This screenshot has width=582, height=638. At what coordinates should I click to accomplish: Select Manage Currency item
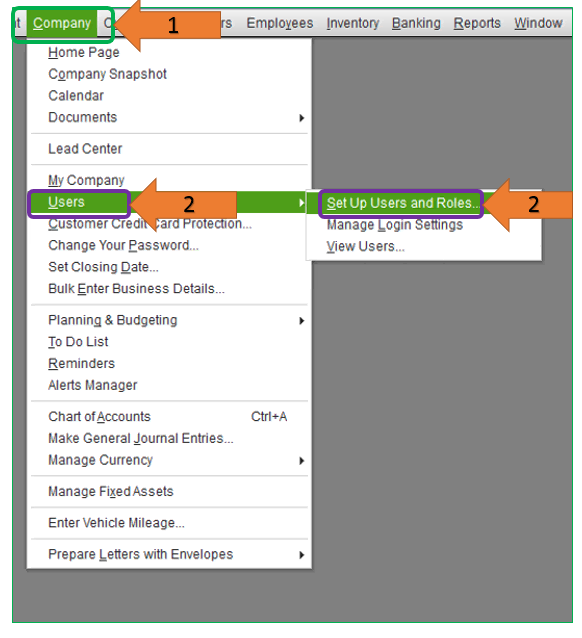click(x=101, y=460)
